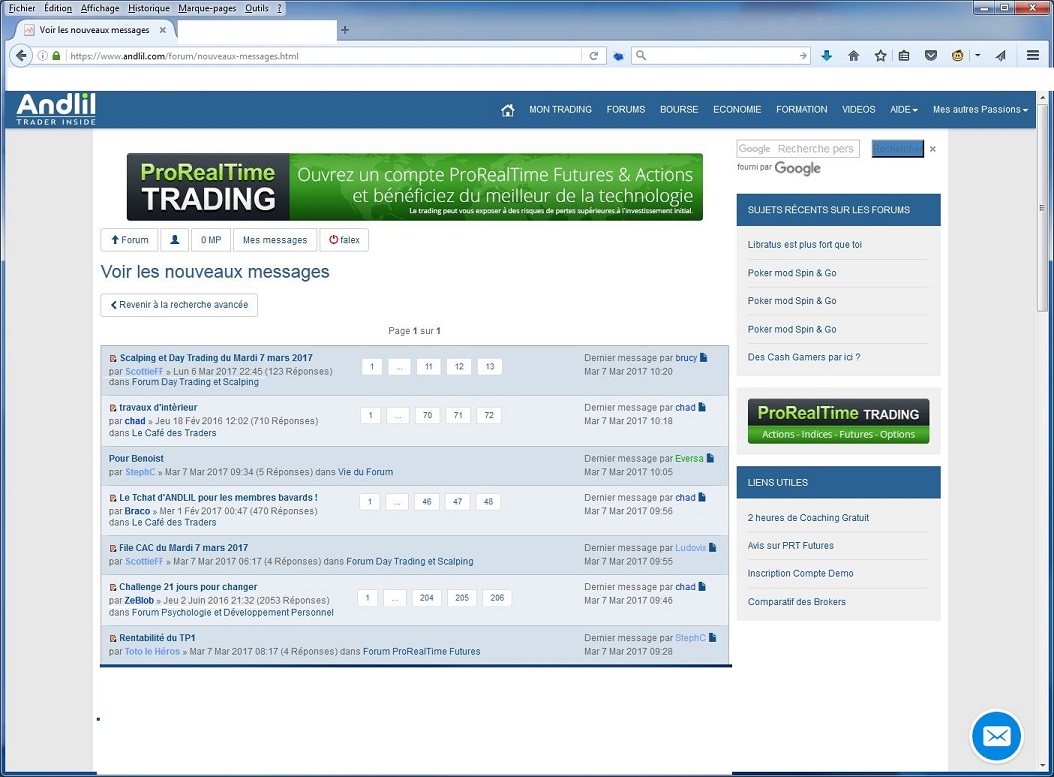This screenshot has width=1054, height=777.
Task: Open page 72 of travaux d'intèrieur
Action: 489,415
